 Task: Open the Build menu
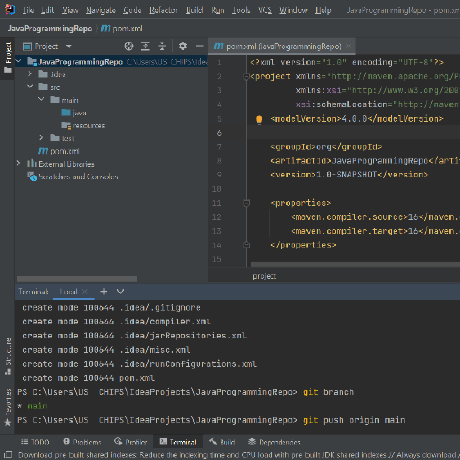[x=195, y=10]
